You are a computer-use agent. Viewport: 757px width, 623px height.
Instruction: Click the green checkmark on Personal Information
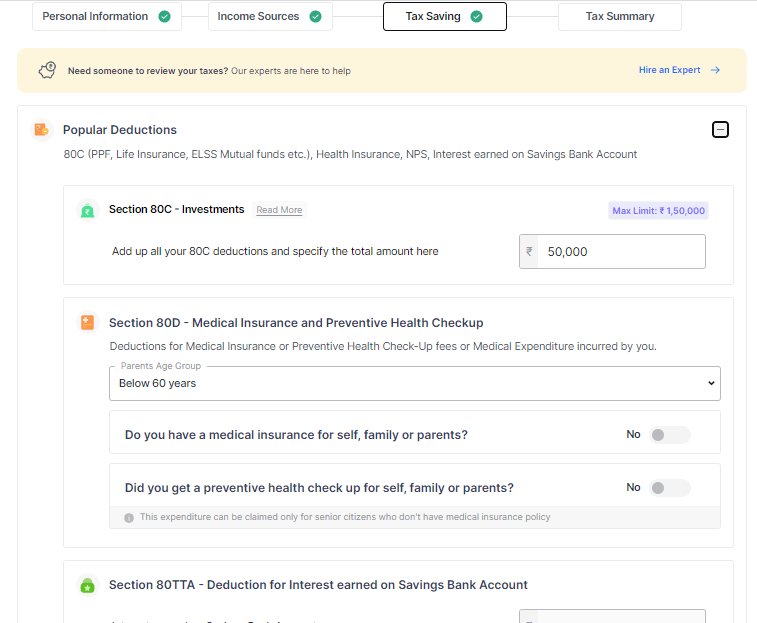[164, 17]
